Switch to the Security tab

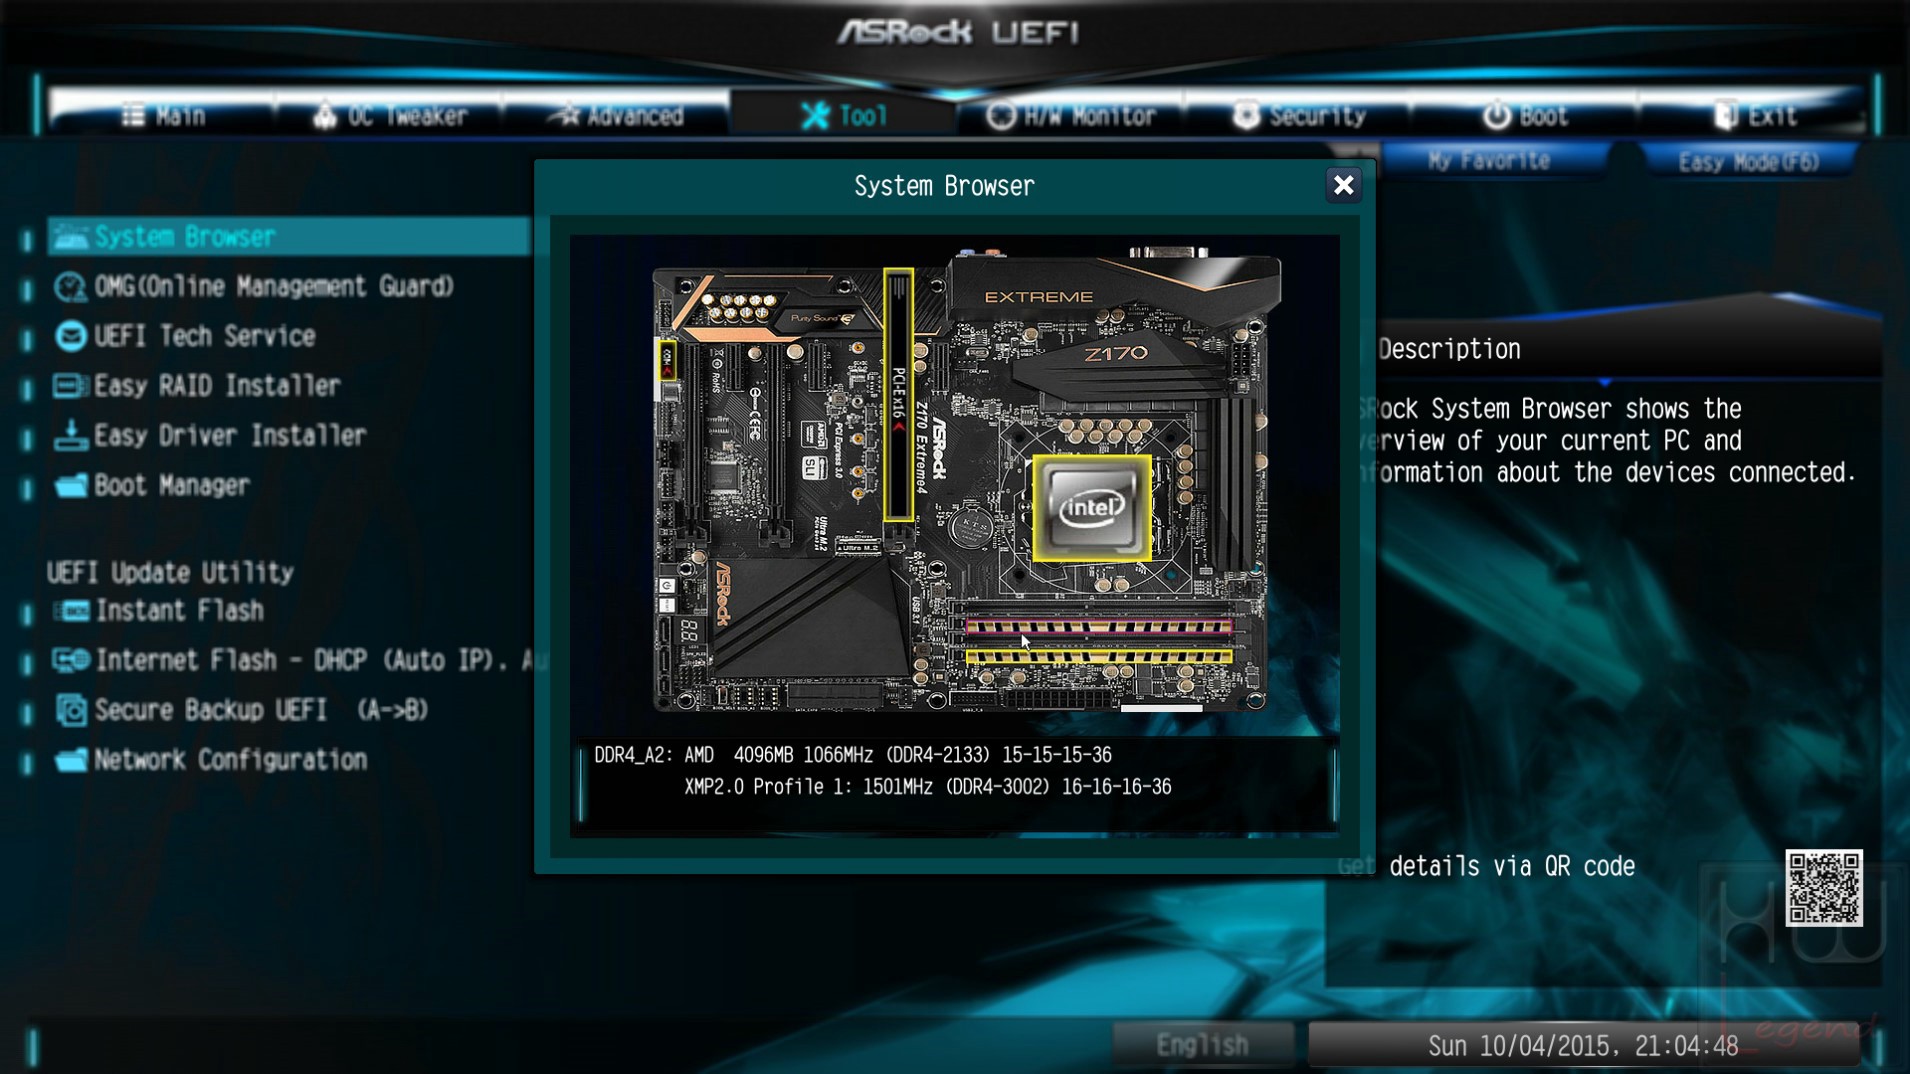[1299, 116]
